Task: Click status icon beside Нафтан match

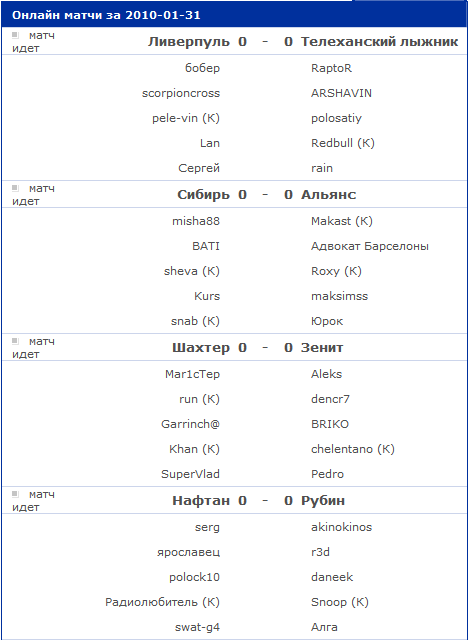Action: 16,494
